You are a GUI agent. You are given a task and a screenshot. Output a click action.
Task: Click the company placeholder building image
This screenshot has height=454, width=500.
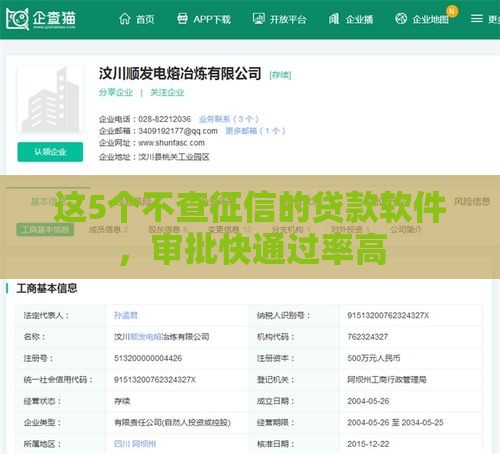click(x=51, y=99)
